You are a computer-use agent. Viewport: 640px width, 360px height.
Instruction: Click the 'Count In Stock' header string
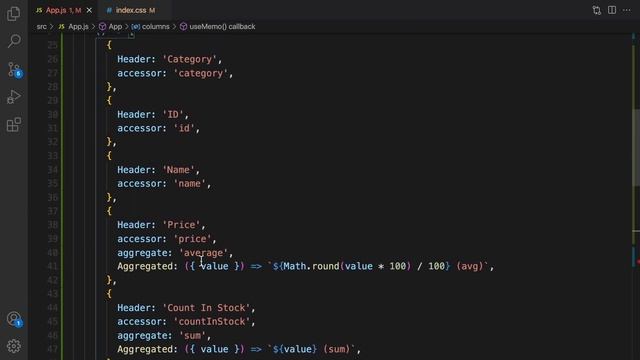(206, 308)
